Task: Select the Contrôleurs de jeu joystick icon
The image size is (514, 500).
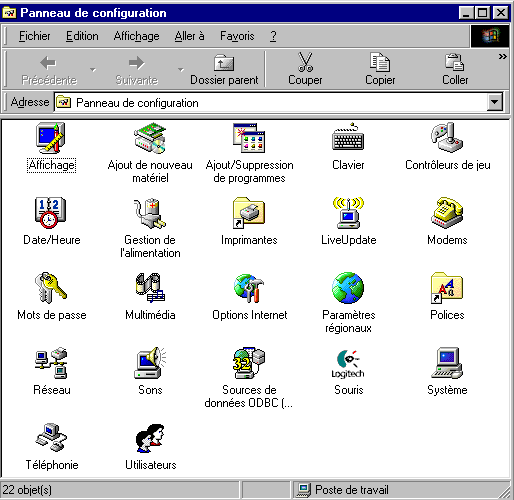Action: 447,138
